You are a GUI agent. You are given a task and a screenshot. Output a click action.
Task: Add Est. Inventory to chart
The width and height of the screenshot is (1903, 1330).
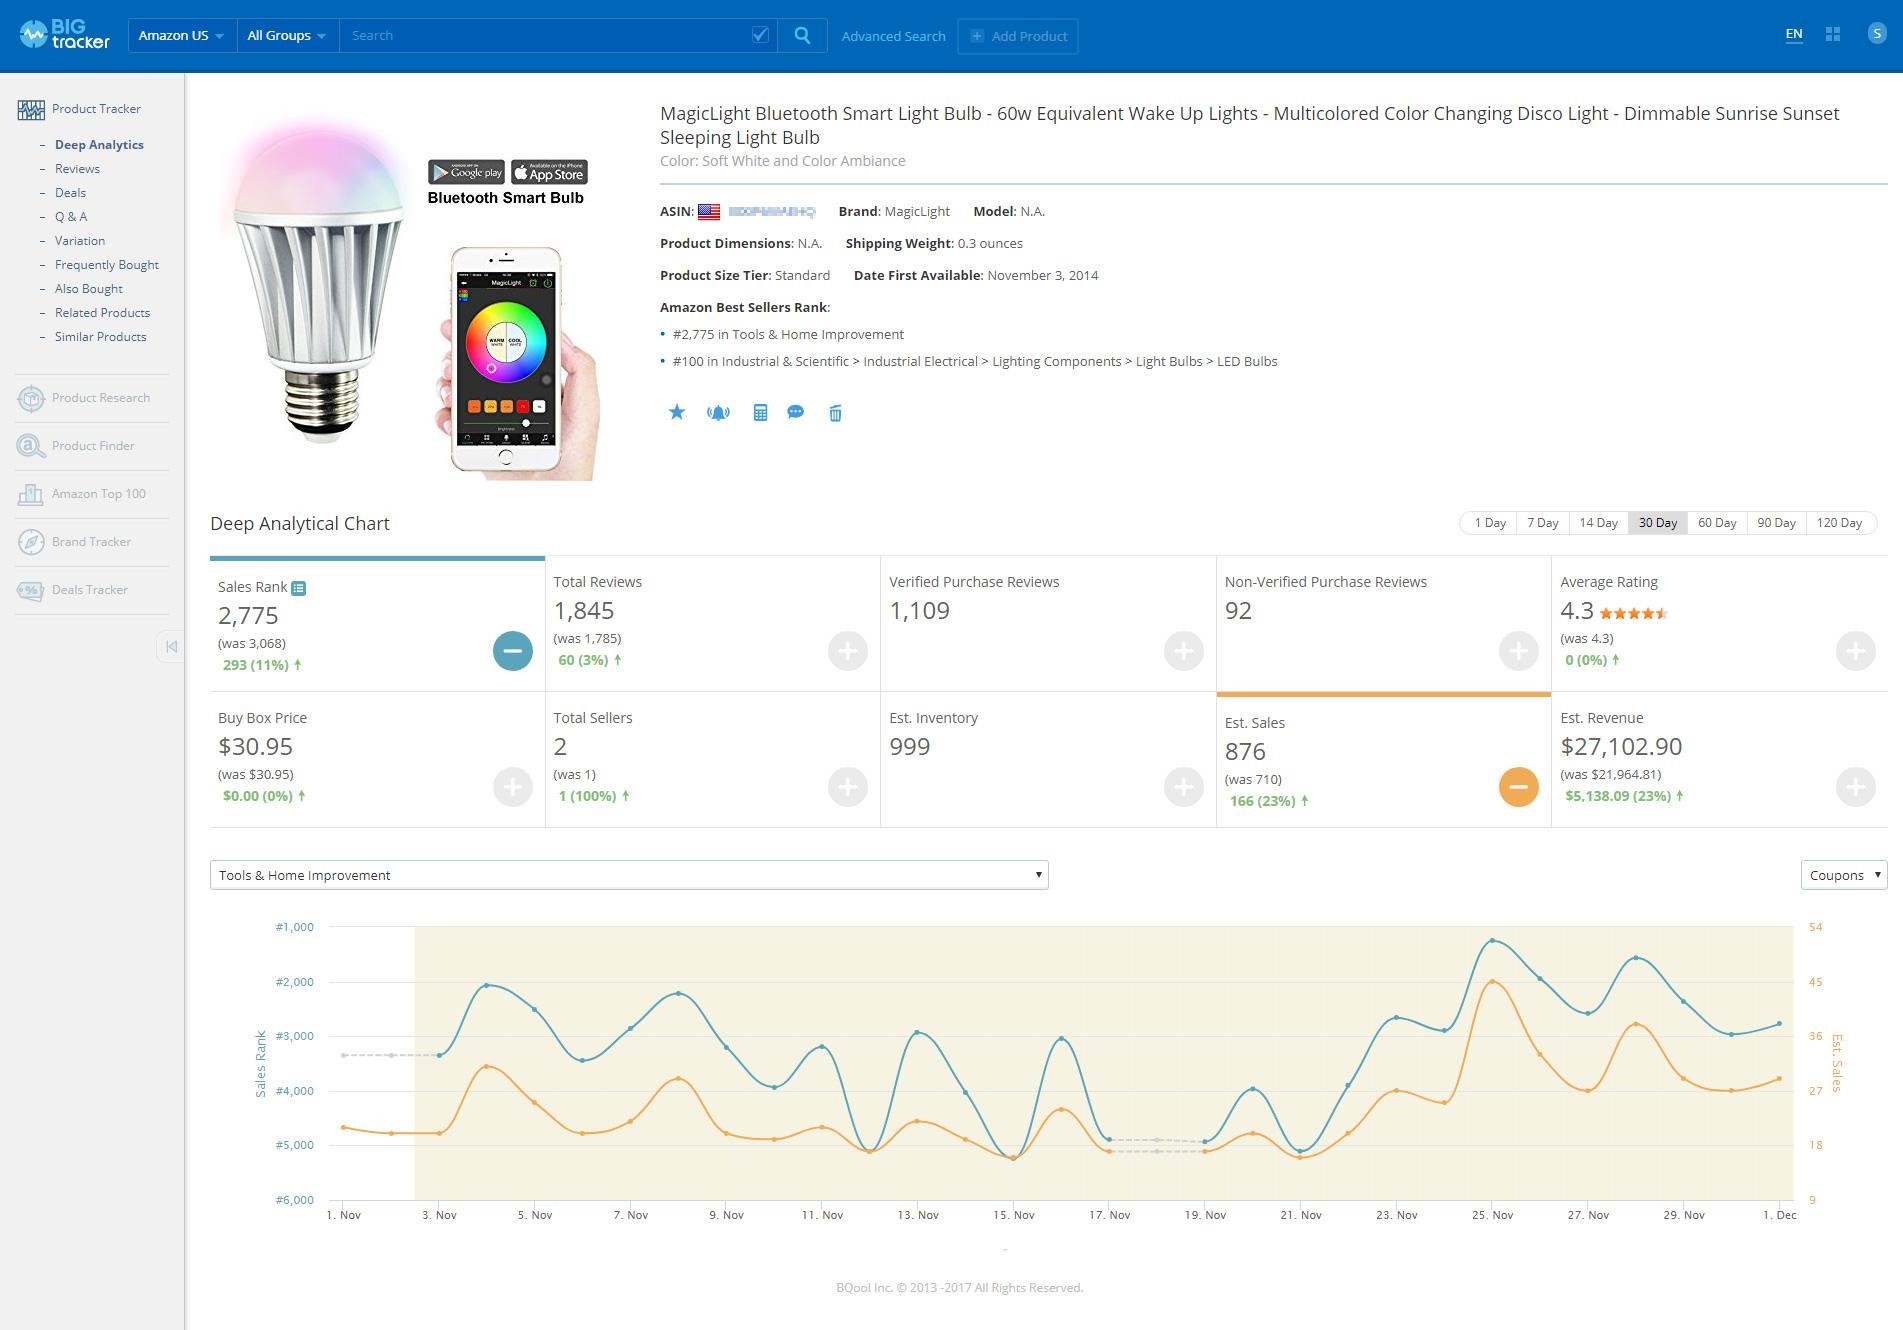pyautogui.click(x=1184, y=787)
